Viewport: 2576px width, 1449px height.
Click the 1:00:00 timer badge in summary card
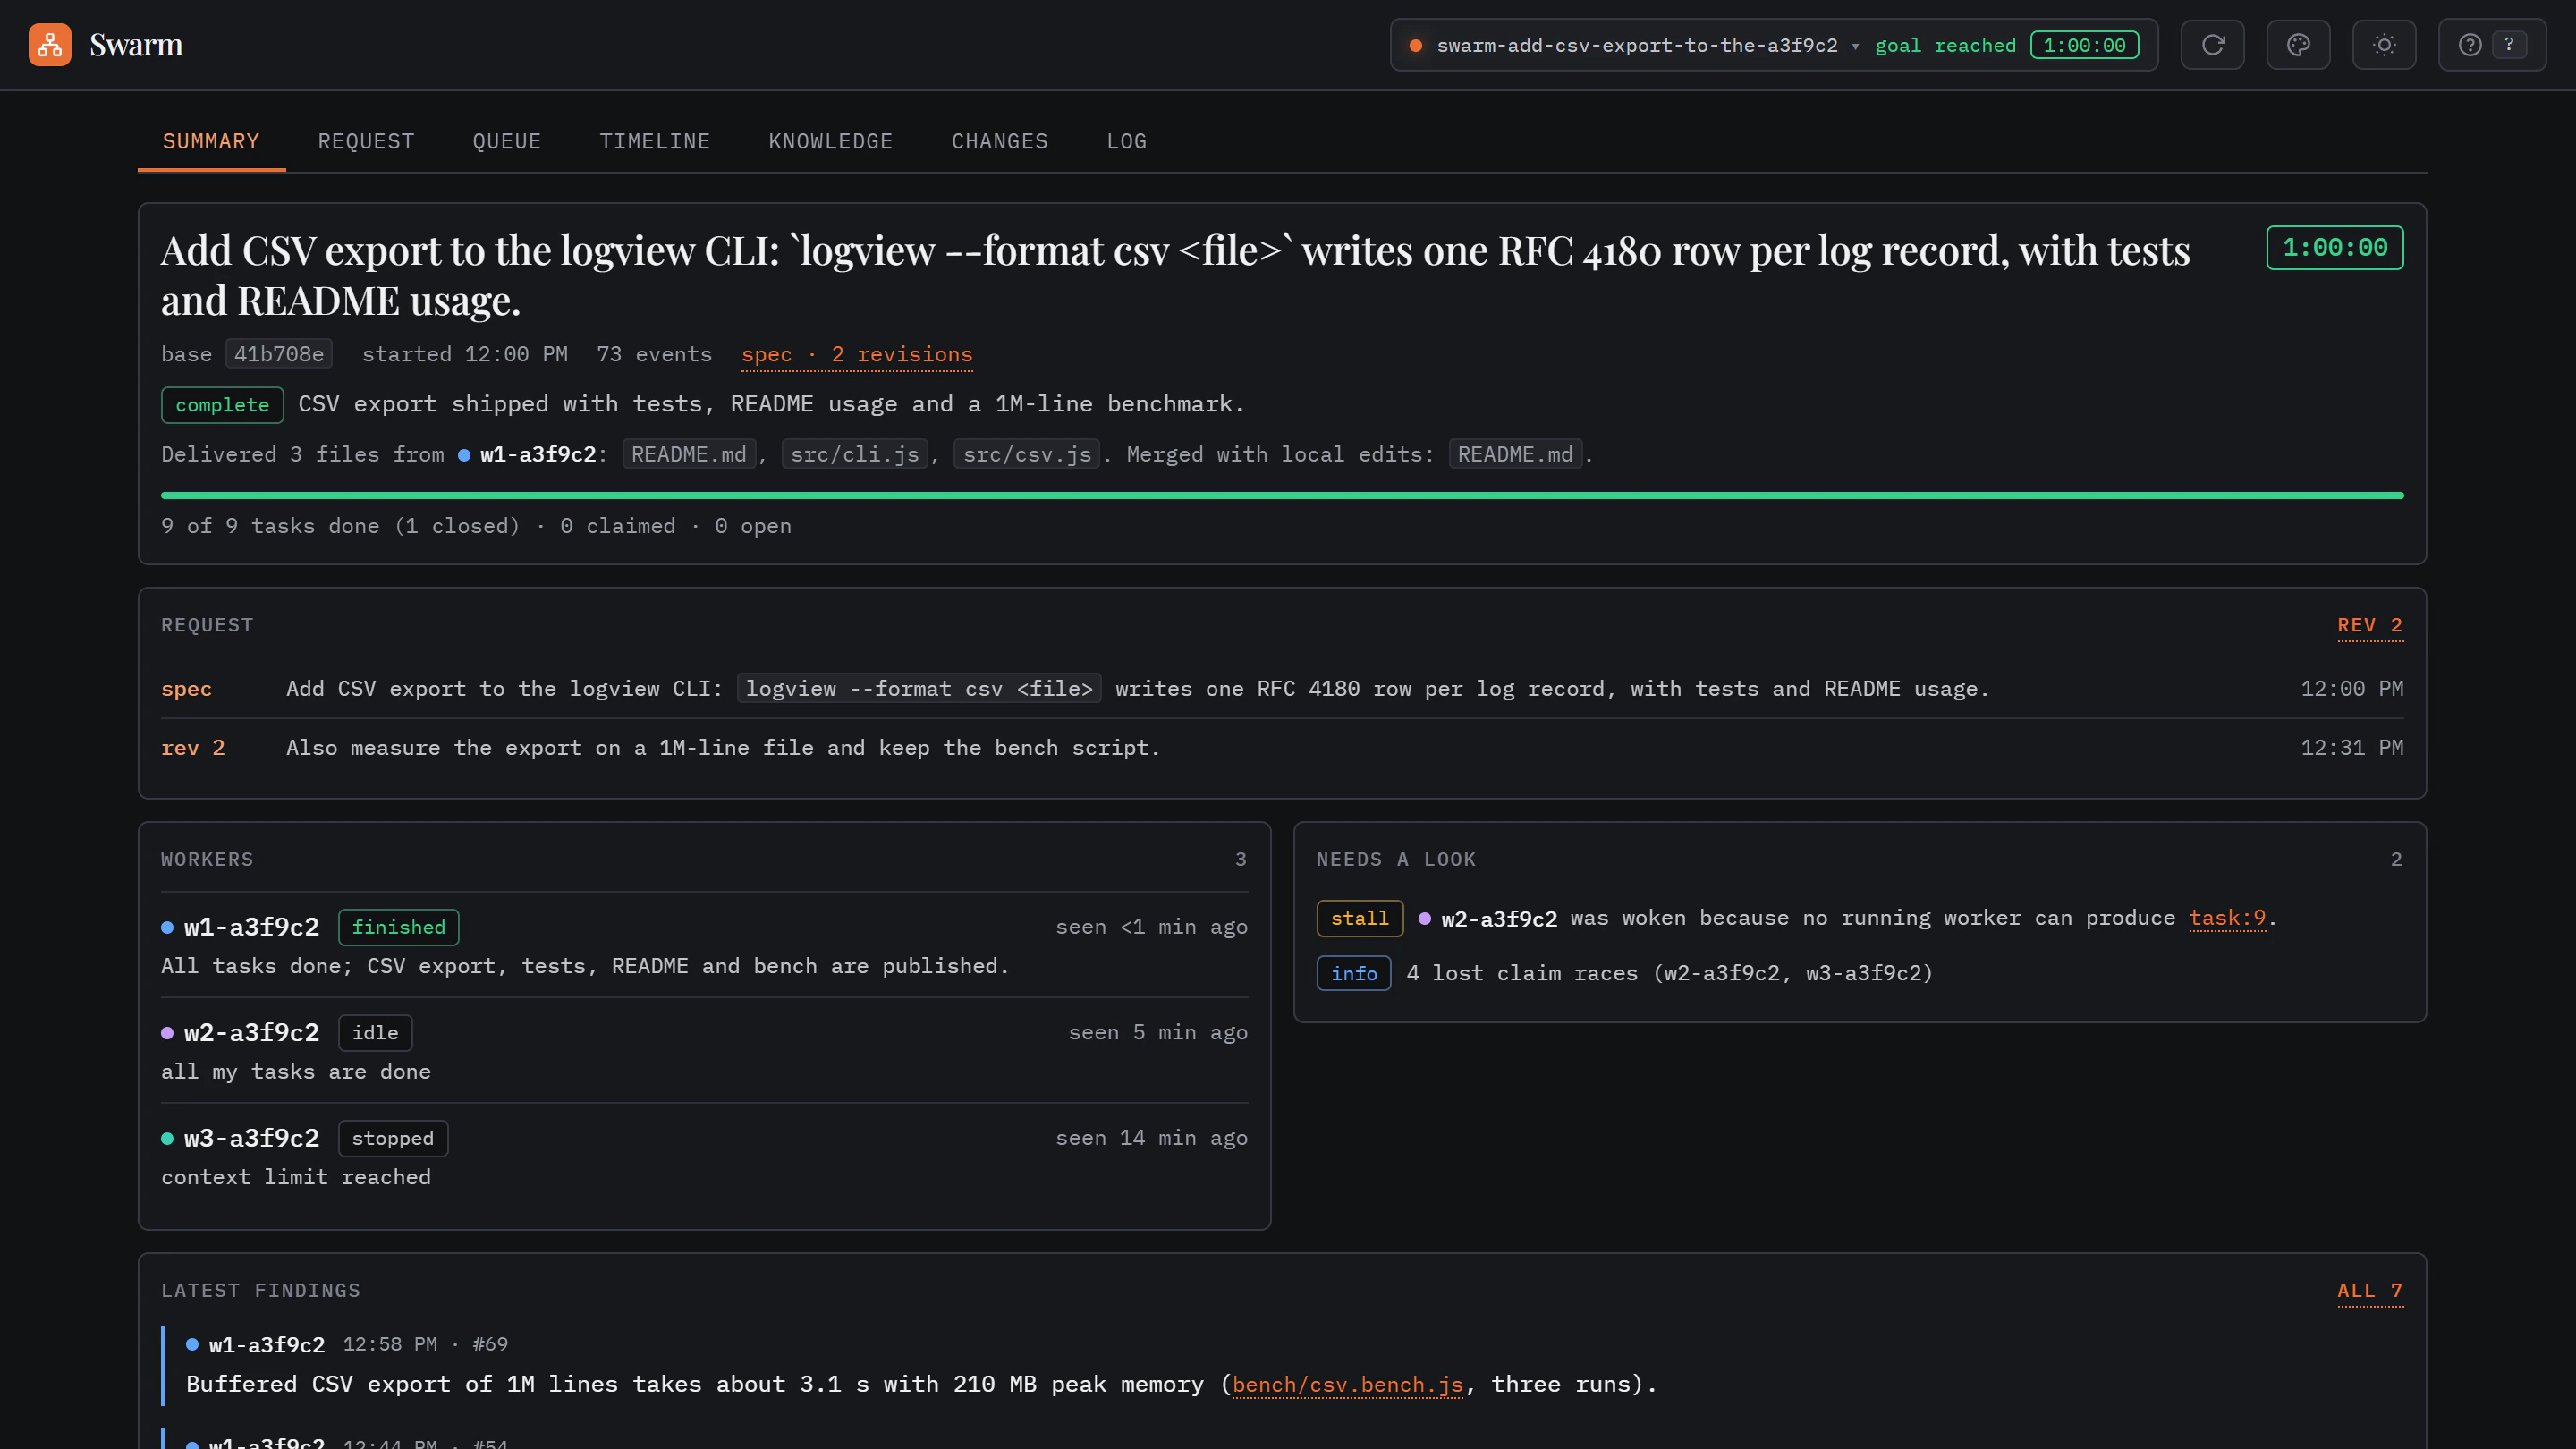tap(2335, 248)
